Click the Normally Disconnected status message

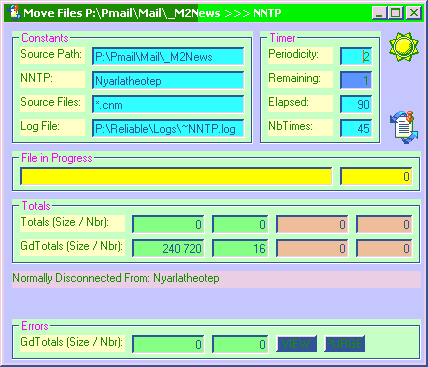click(x=116, y=278)
